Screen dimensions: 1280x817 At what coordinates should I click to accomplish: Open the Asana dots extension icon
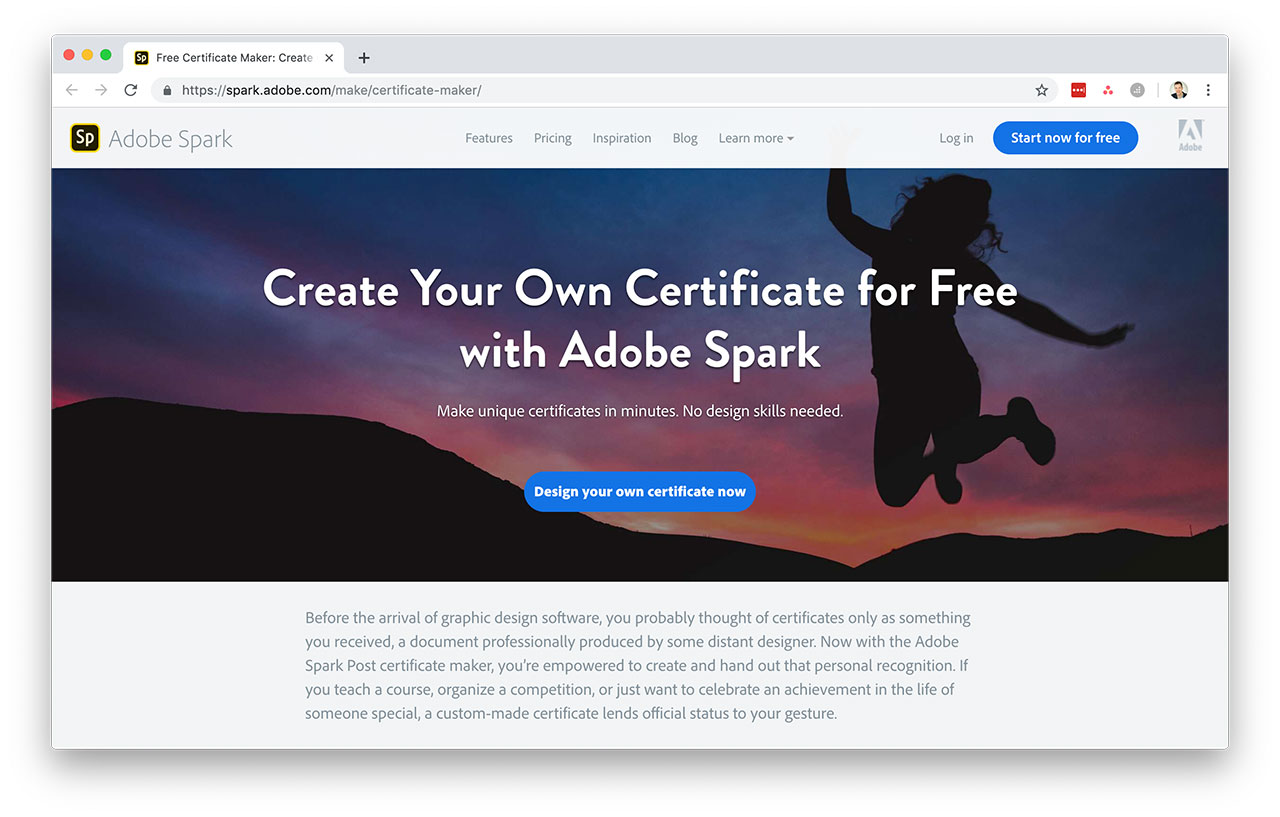(1108, 90)
